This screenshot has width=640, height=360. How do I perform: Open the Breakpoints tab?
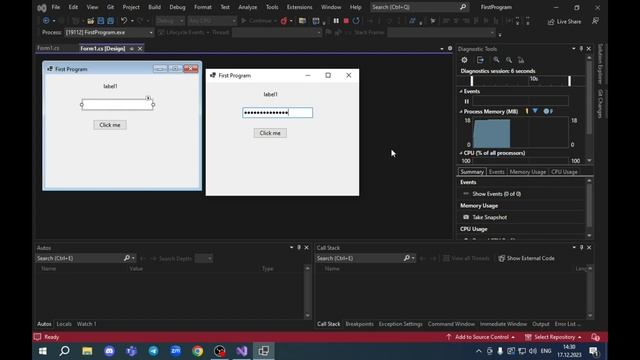(x=360, y=324)
